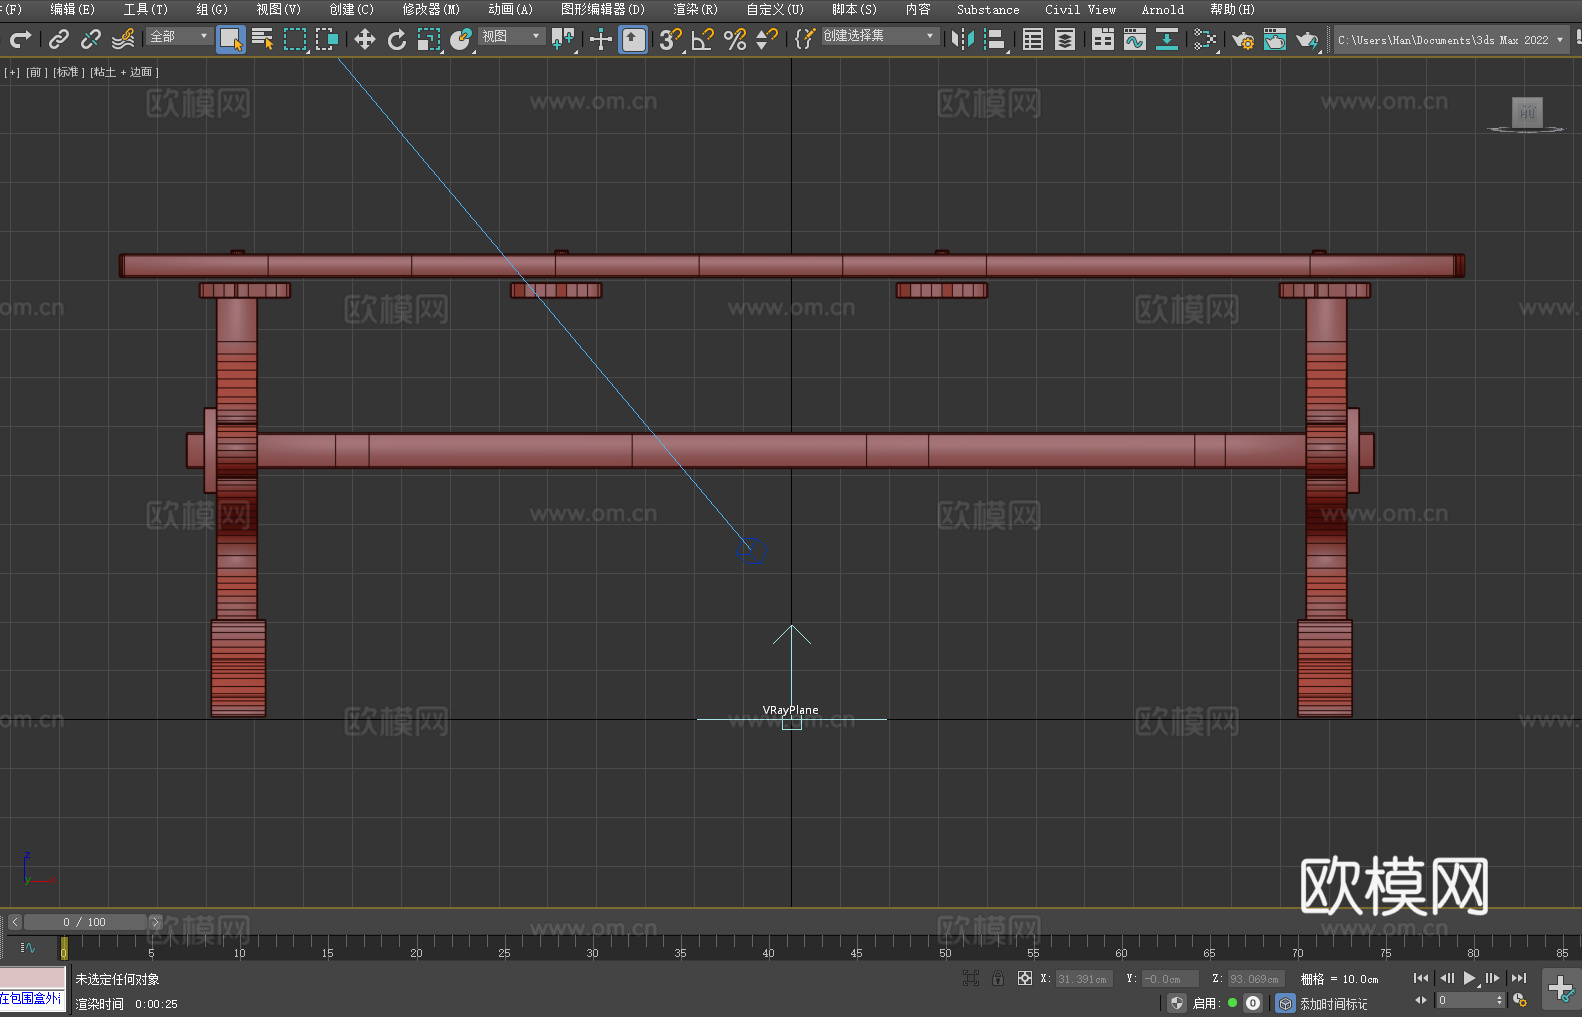Click rectangular selection region icon

[295, 39]
